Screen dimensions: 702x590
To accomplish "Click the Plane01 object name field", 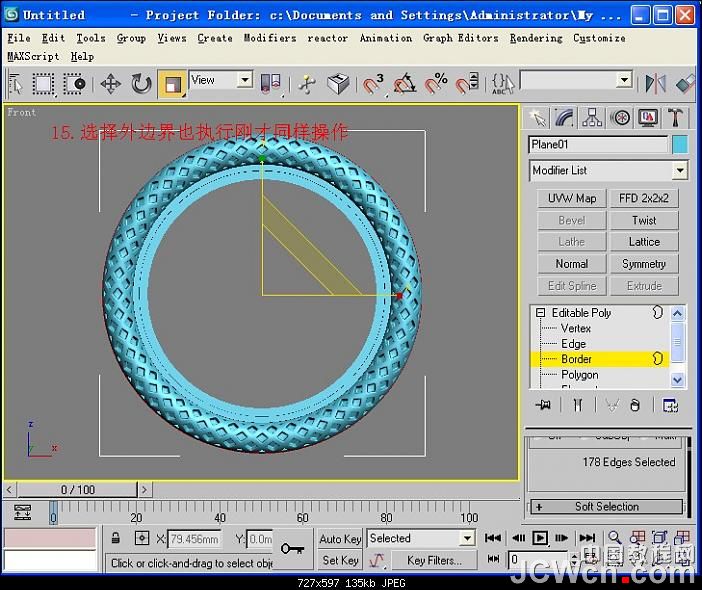I will click(x=598, y=145).
